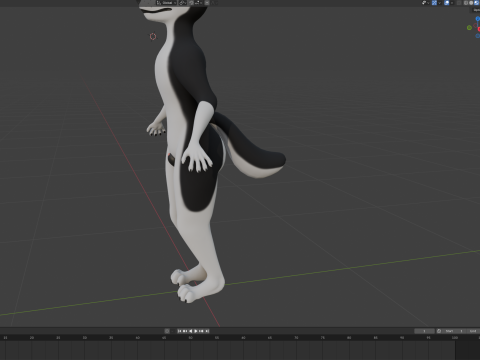The width and height of the screenshot is (480, 360).
Task: Click frame 50 on the timeline ruler
Action: (190, 338)
